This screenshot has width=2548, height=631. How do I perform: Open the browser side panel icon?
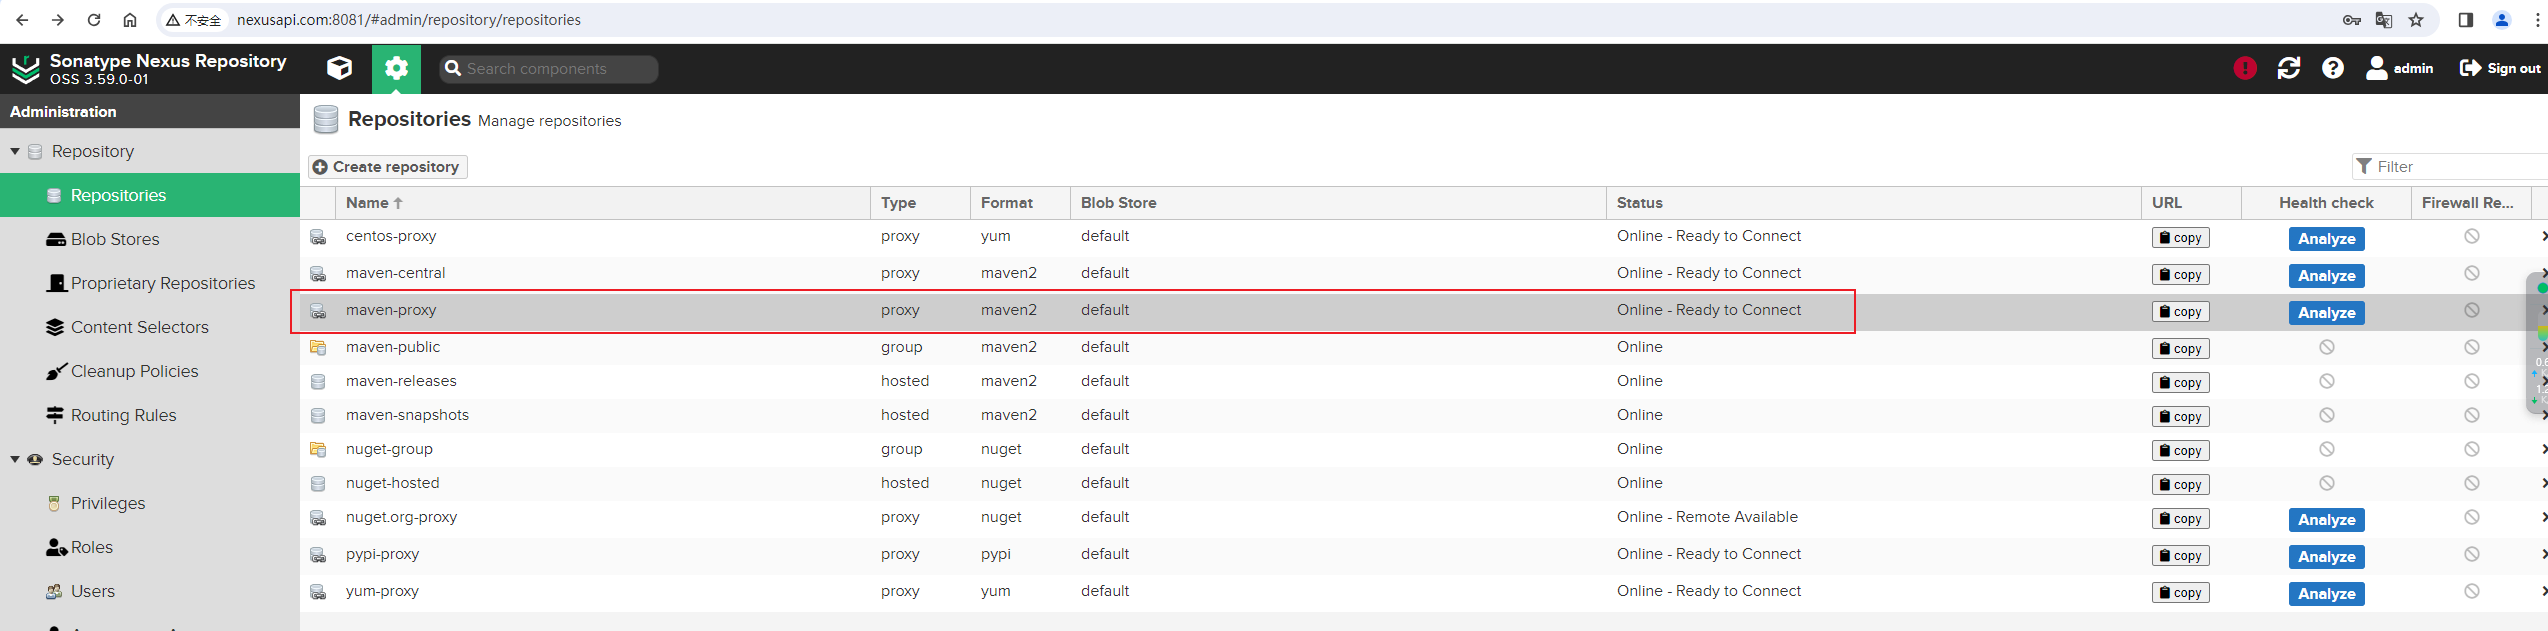tap(2466, 20)
